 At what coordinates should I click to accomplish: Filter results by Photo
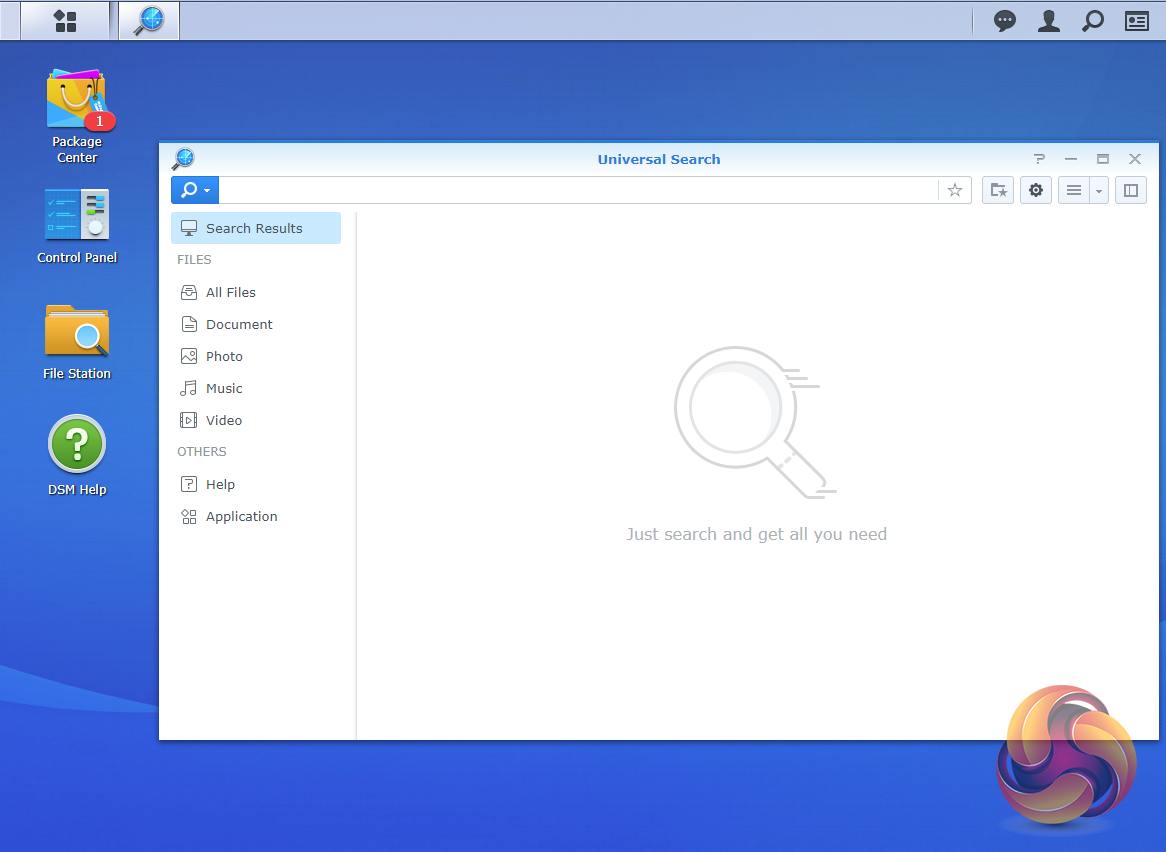256,356
